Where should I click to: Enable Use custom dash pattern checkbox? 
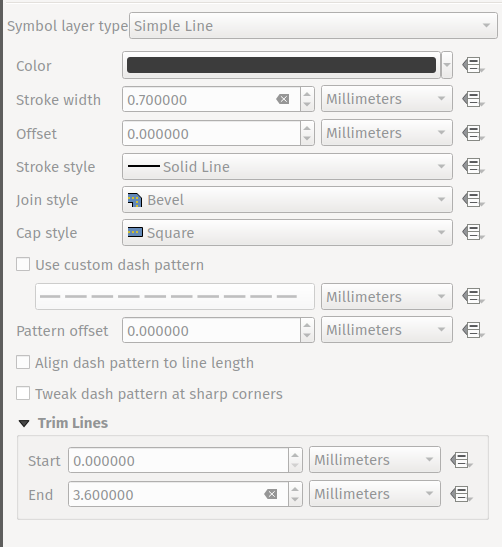point(23,264)
